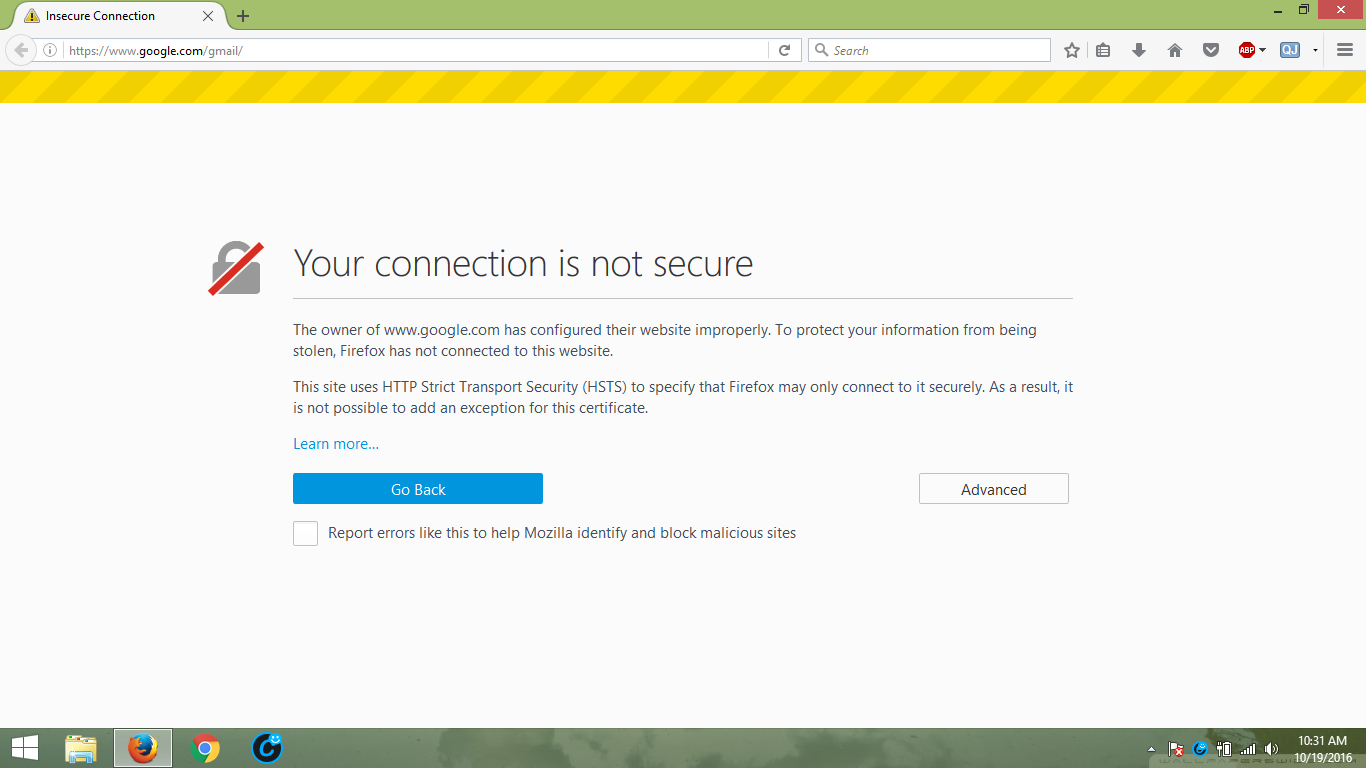Expand the Adblock Plus dropdown arrow
Screen dimensions: 1366x768
[1262, 50]
